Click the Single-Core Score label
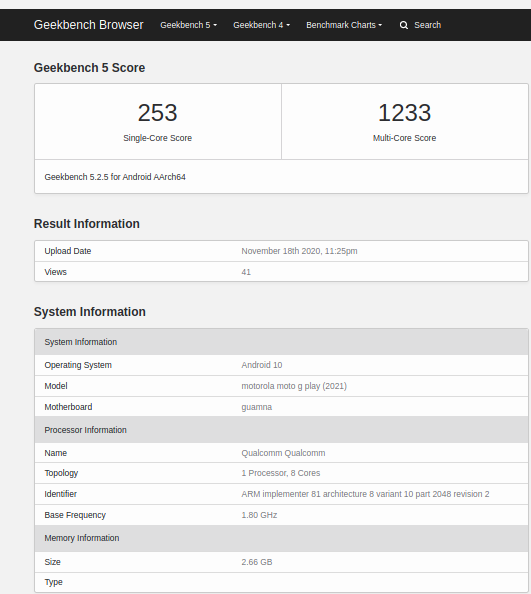The height and width of the screenshot is (594, 531). pyautogui.click(x=158, y=138)
